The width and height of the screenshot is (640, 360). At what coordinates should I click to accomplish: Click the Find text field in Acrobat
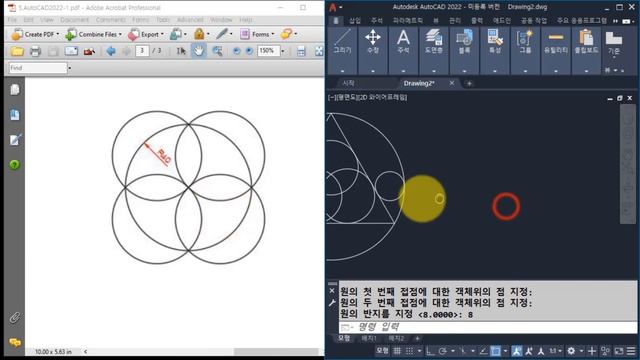pyautogui.click(x=38, y=68)
